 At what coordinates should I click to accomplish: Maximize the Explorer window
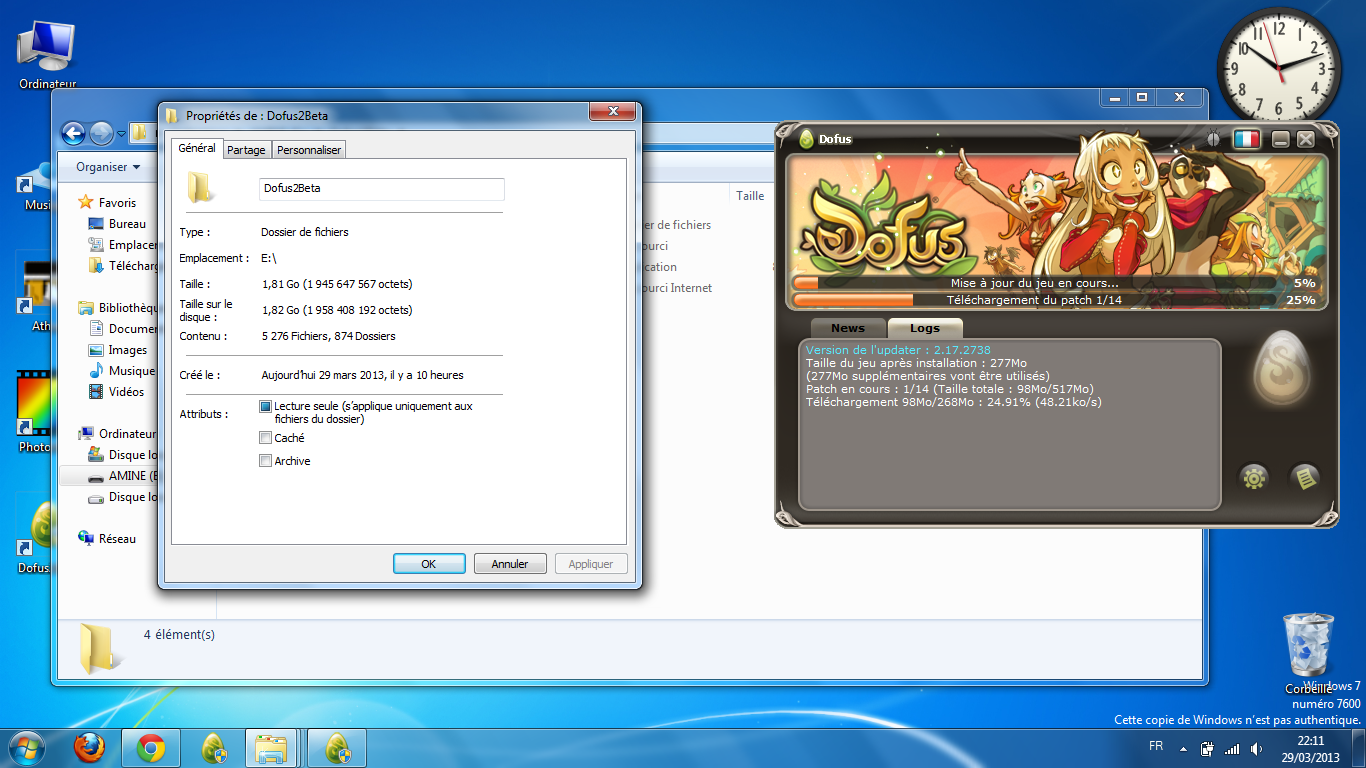1141,98
